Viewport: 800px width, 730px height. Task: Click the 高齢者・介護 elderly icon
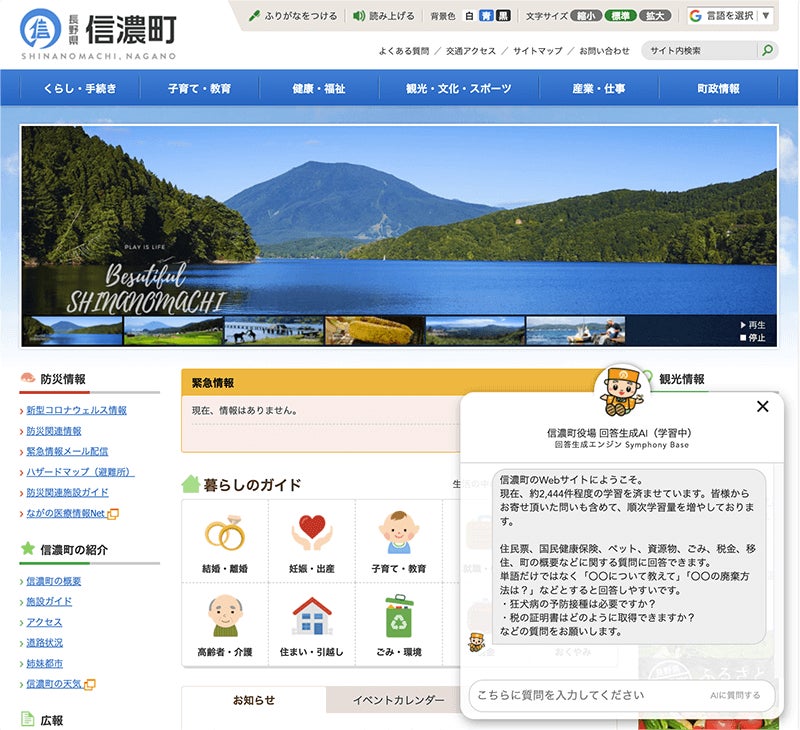[x=225, y=615]
